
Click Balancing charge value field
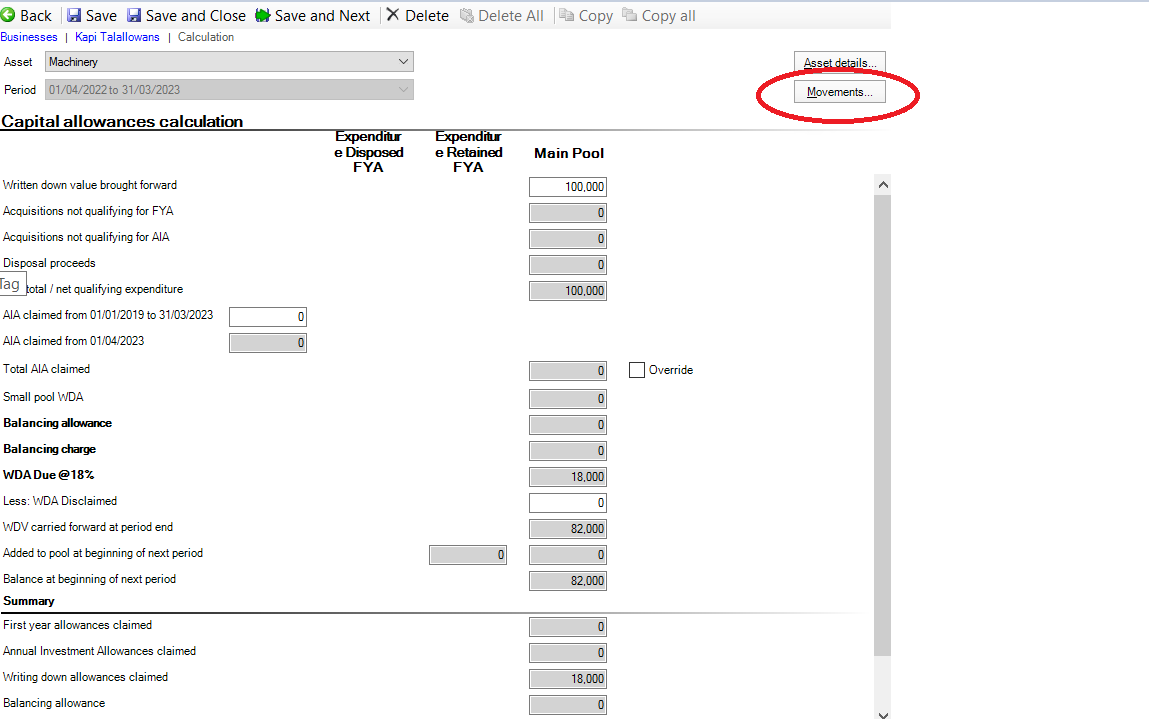(x=568, y=451)
